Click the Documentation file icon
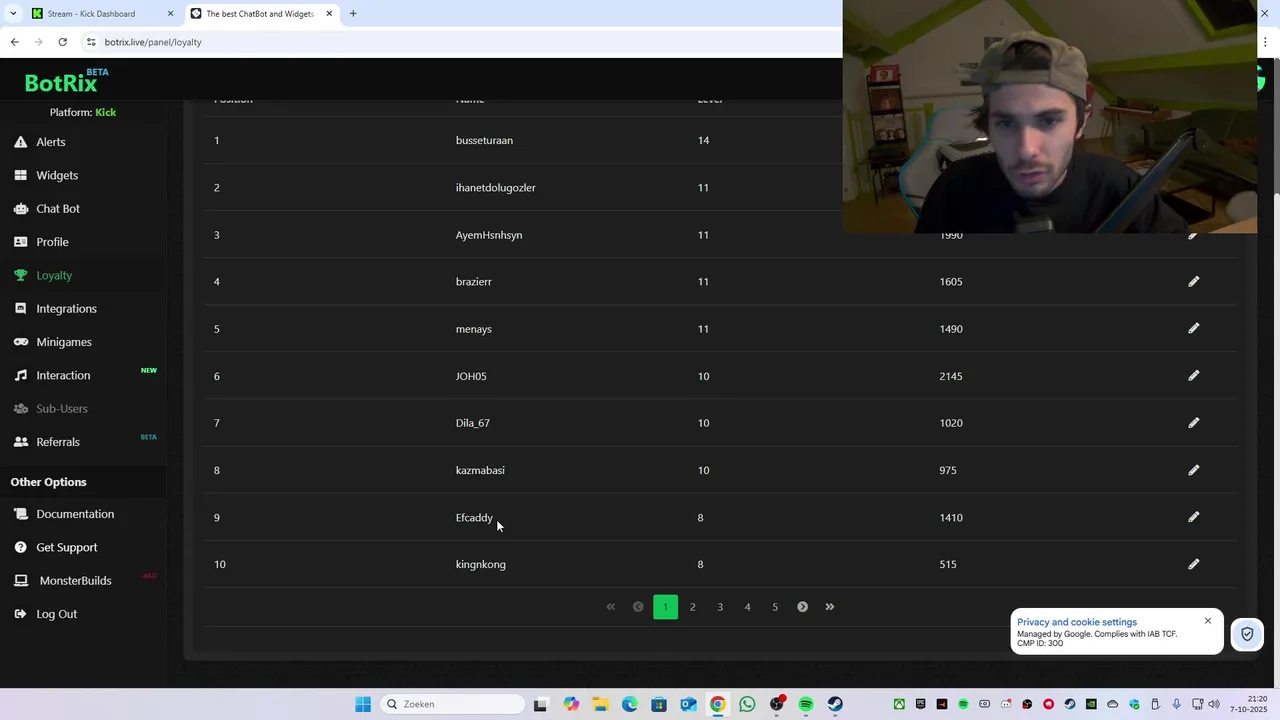 pos(20,514)
